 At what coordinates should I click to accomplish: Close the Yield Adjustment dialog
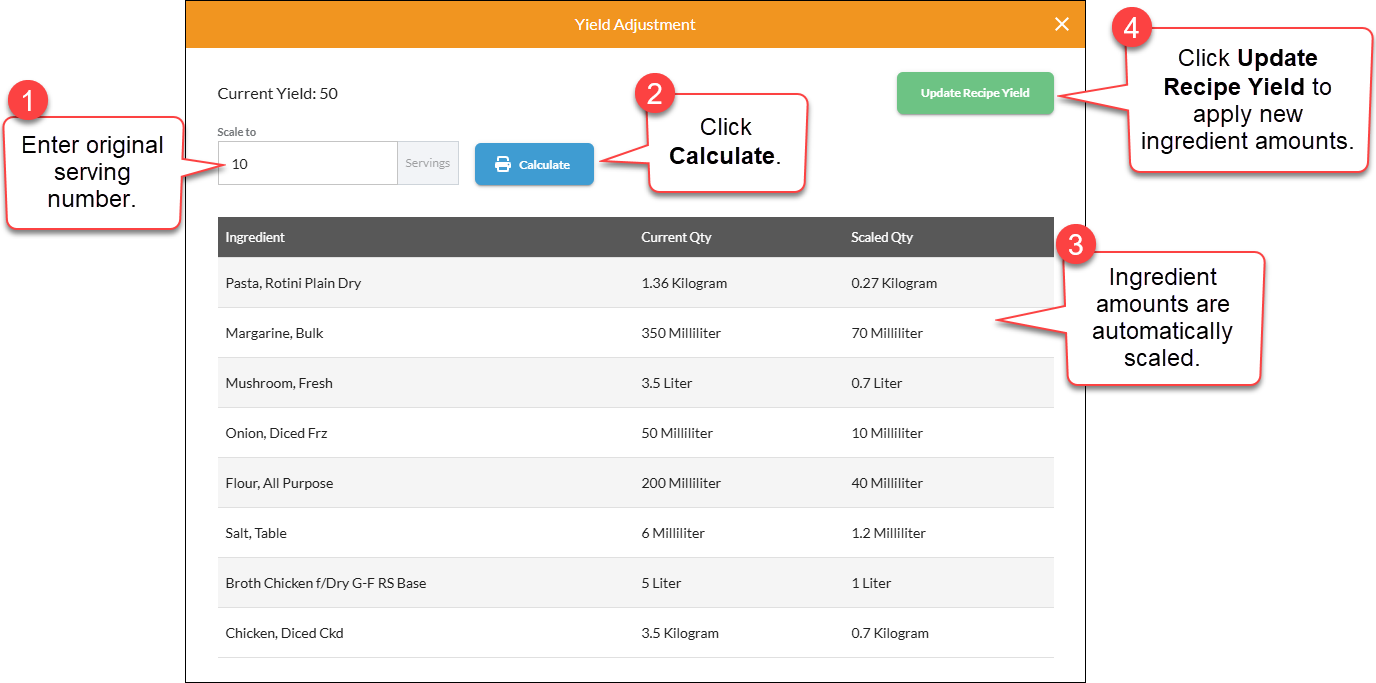coord(1062,24)
